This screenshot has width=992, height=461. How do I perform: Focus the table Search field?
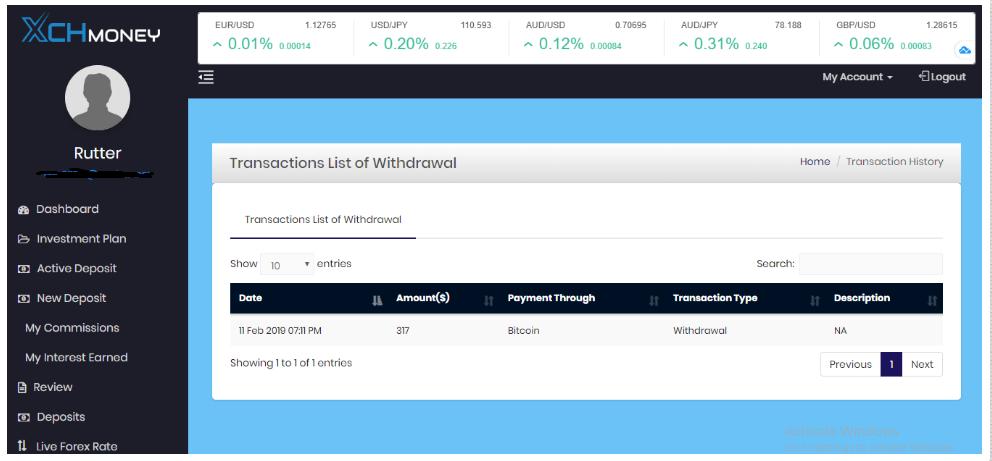click(x=871, y=264)
